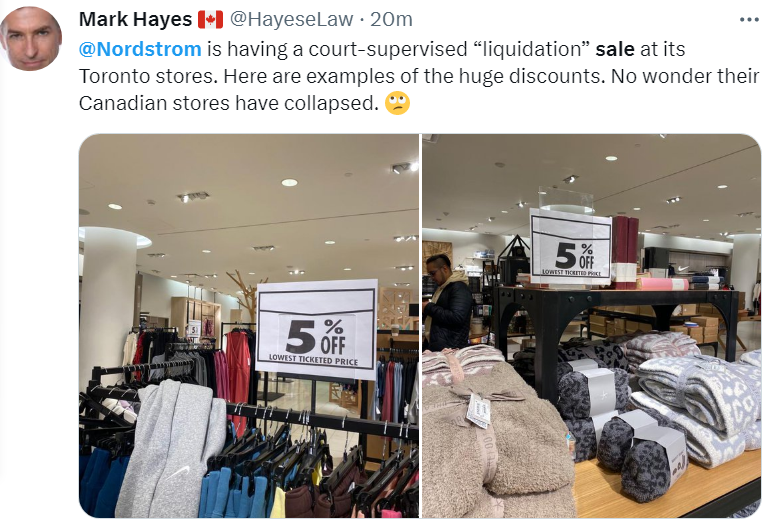
Task: Click the gray hoodie on the rack
Action: pyautogui.click(x=170, y=448)
